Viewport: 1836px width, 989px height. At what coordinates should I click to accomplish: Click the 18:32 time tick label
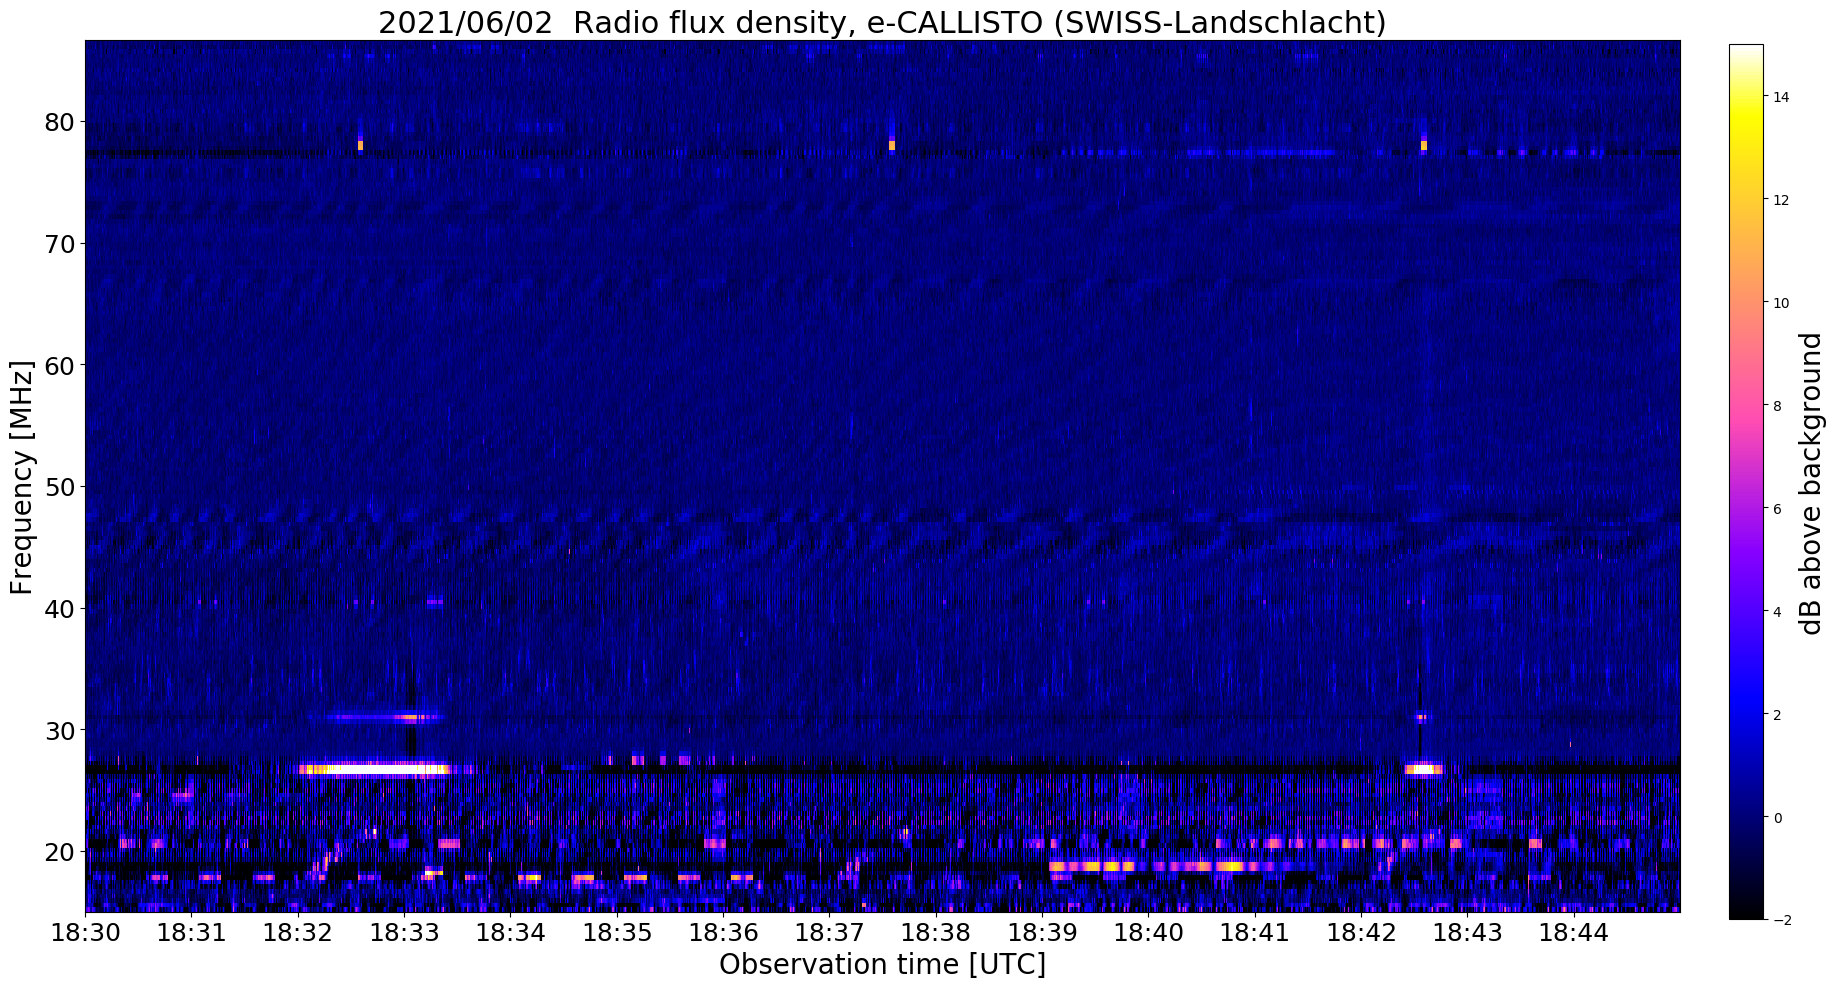click(x=298, y=933)
